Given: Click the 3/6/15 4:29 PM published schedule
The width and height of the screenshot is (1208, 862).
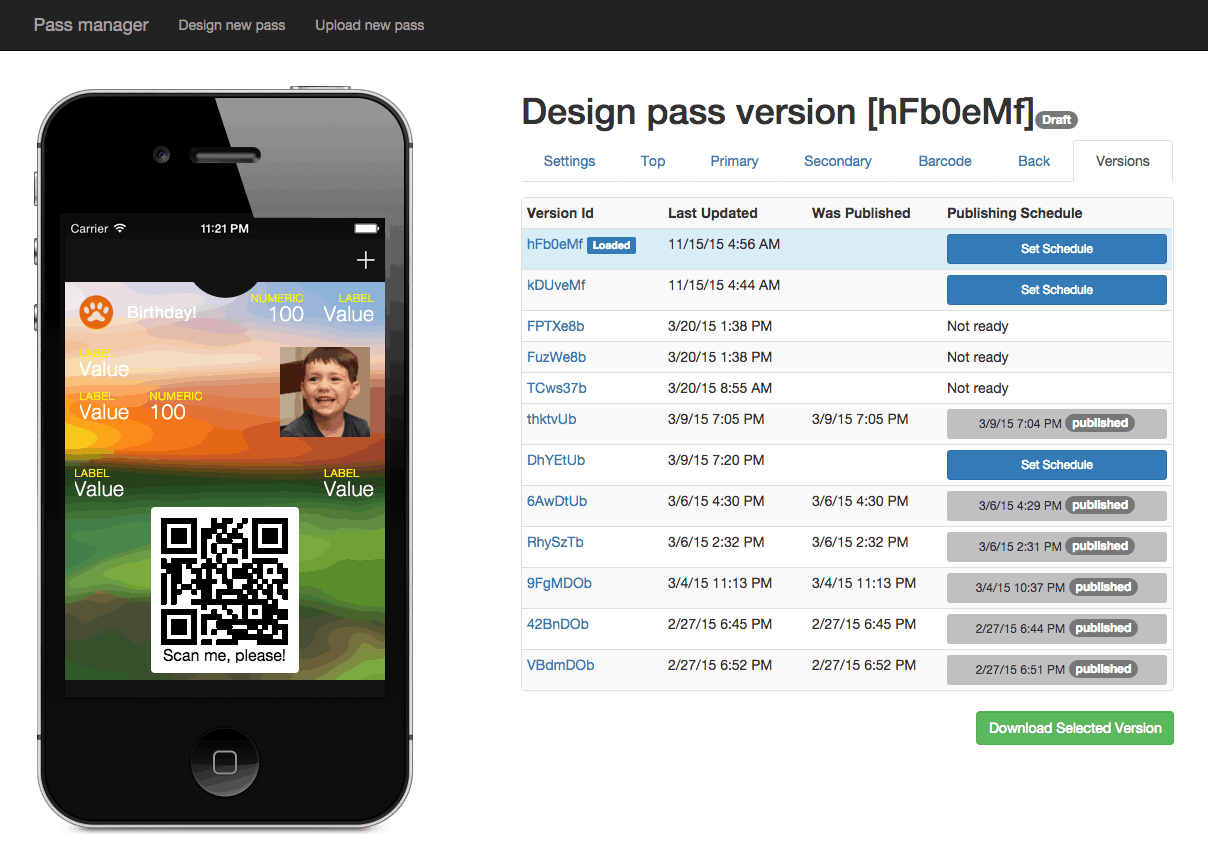Looking at the screenshot, I should coord(1057,506).
